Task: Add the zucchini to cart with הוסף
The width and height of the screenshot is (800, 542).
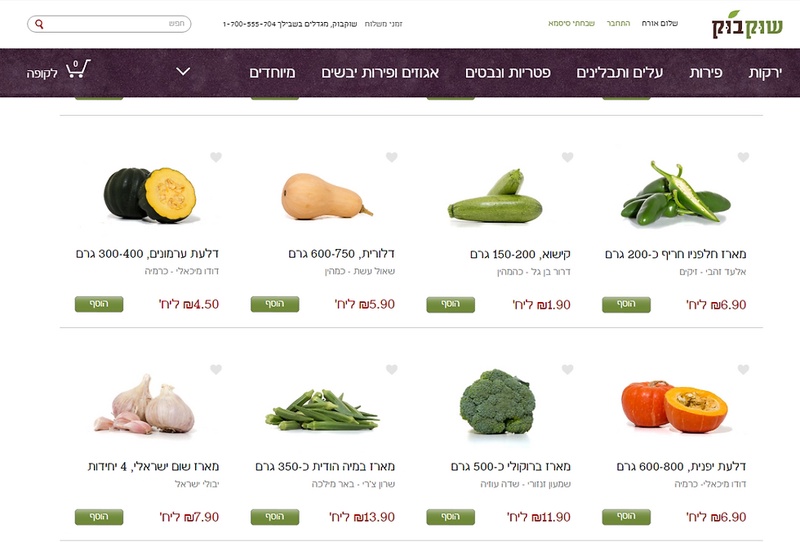Action: [x=451, y=304]
